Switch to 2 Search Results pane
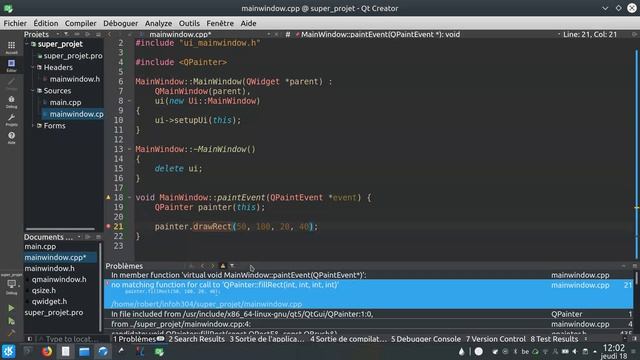640x360 pixels. click(196, 339)
